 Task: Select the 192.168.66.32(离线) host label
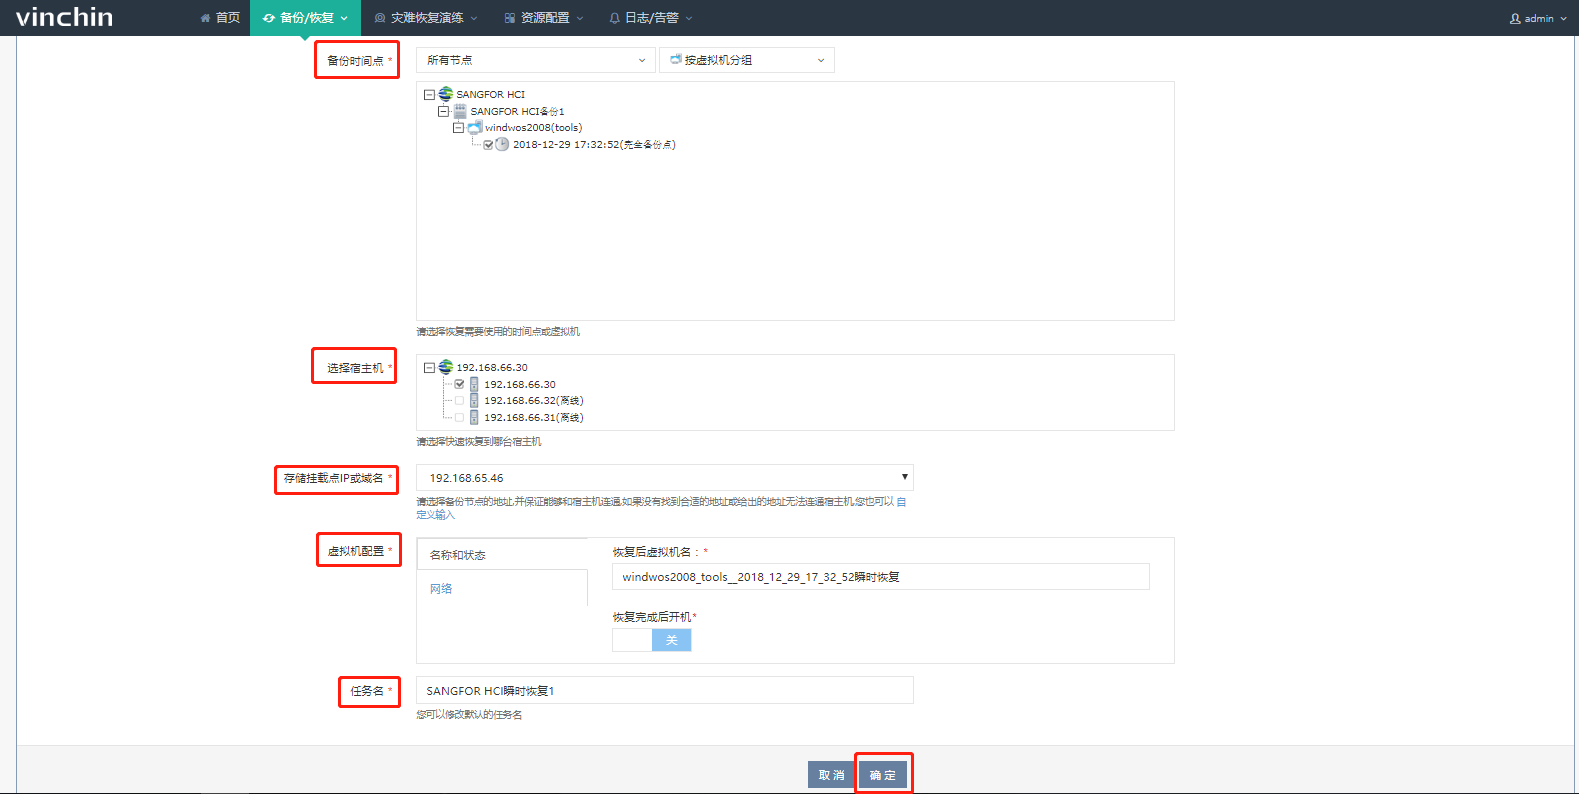[x=533, y=401]
